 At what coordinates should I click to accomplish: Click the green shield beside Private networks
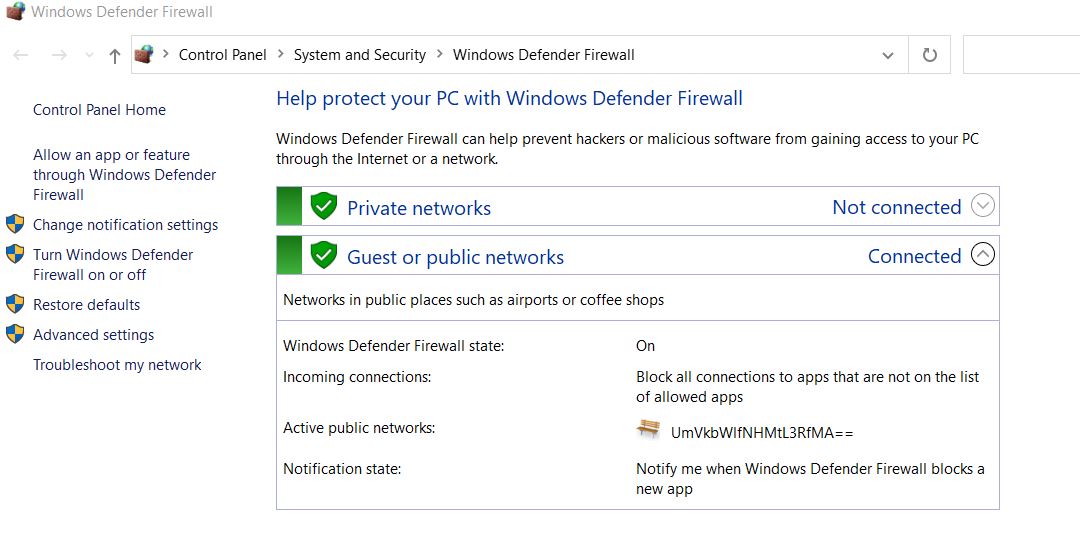323,206
